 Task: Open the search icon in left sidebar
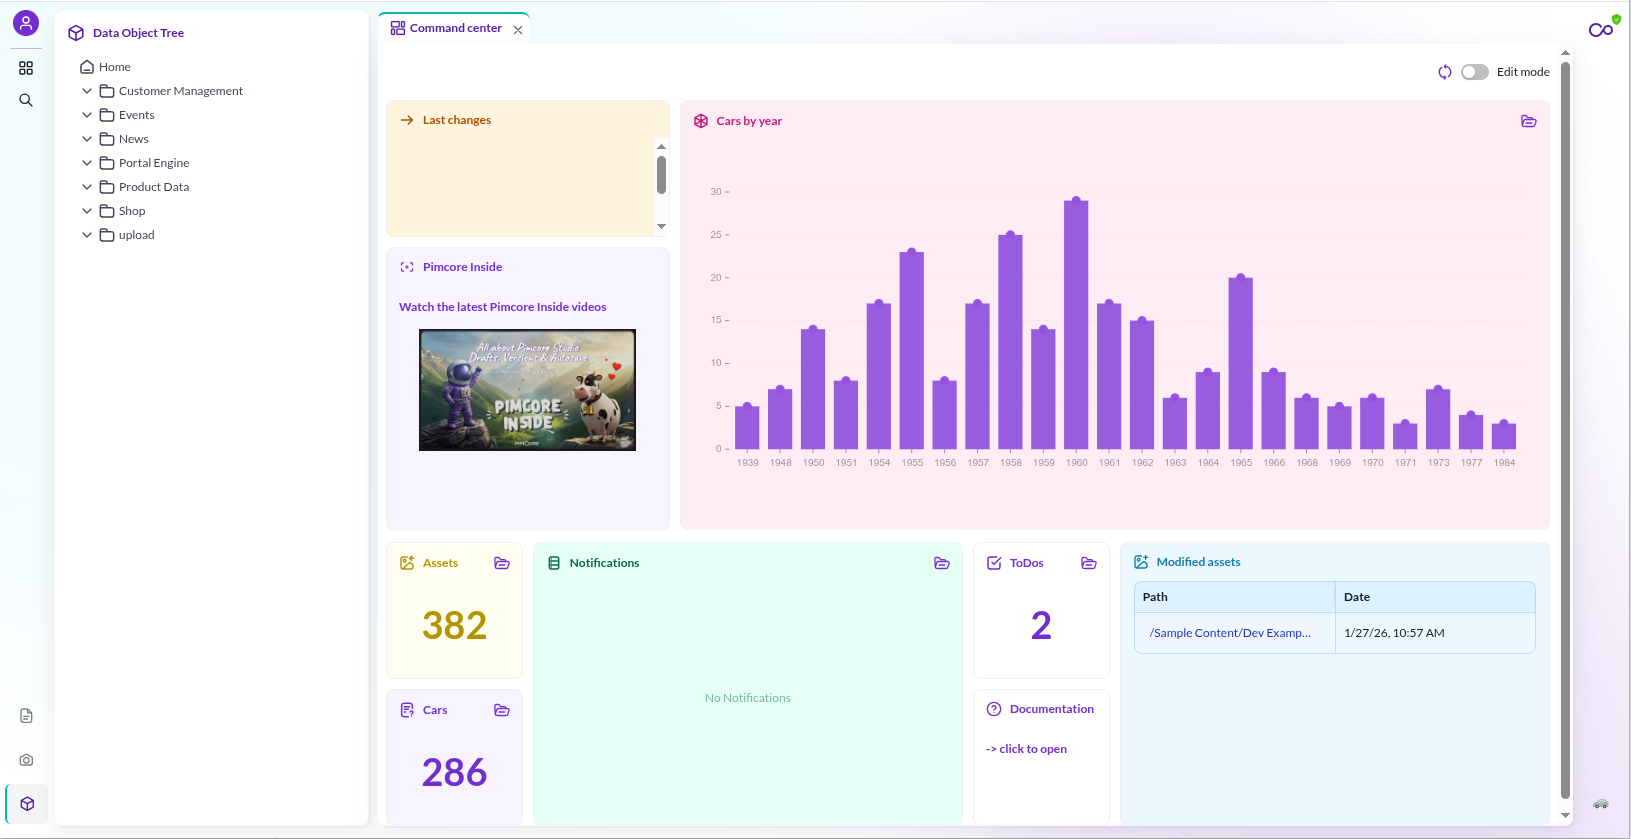[26, 100]
